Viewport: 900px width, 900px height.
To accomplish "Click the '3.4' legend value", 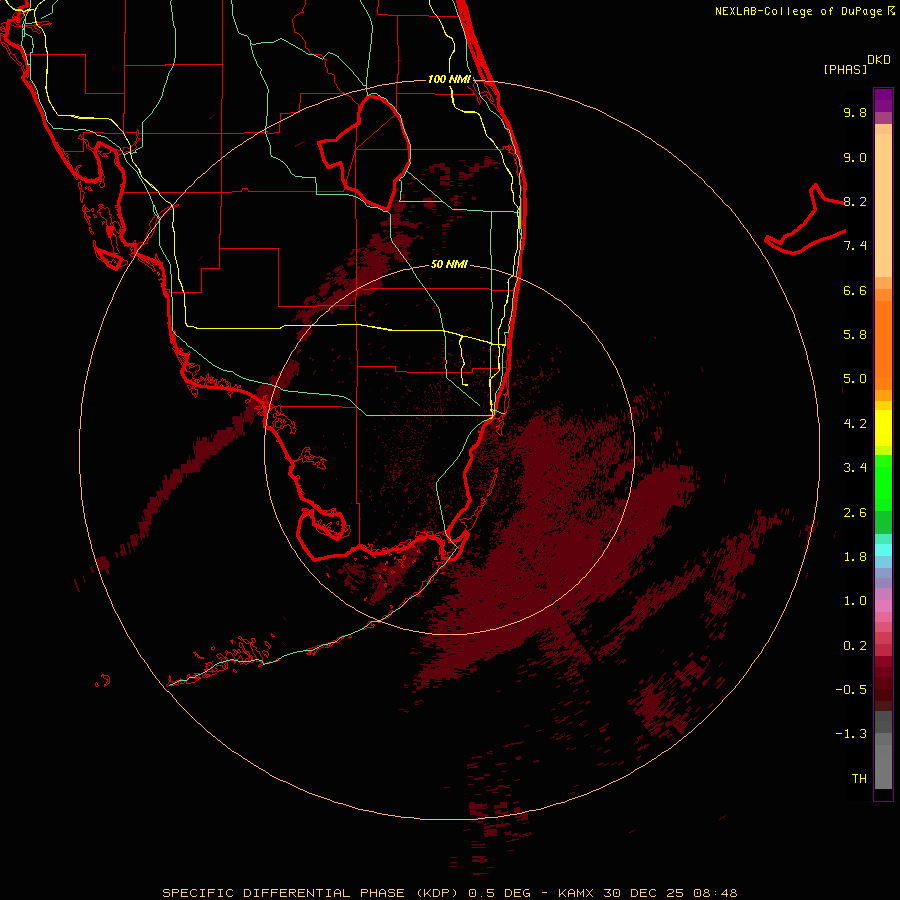I will tap(855, 468).
